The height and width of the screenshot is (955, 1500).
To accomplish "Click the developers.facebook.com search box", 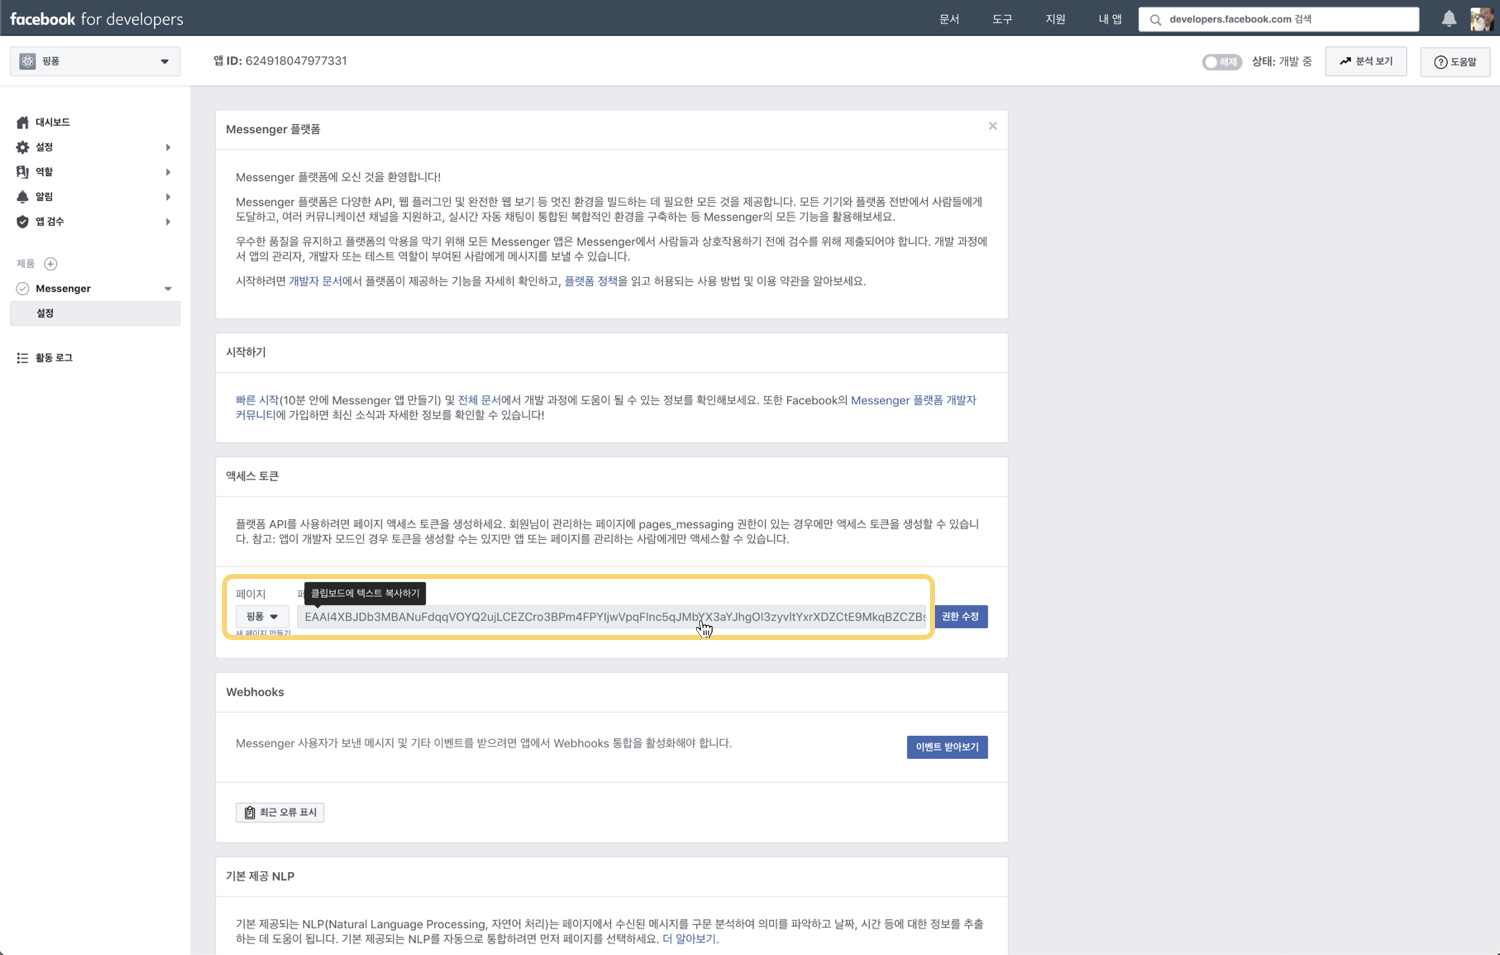I will 1278,19.
